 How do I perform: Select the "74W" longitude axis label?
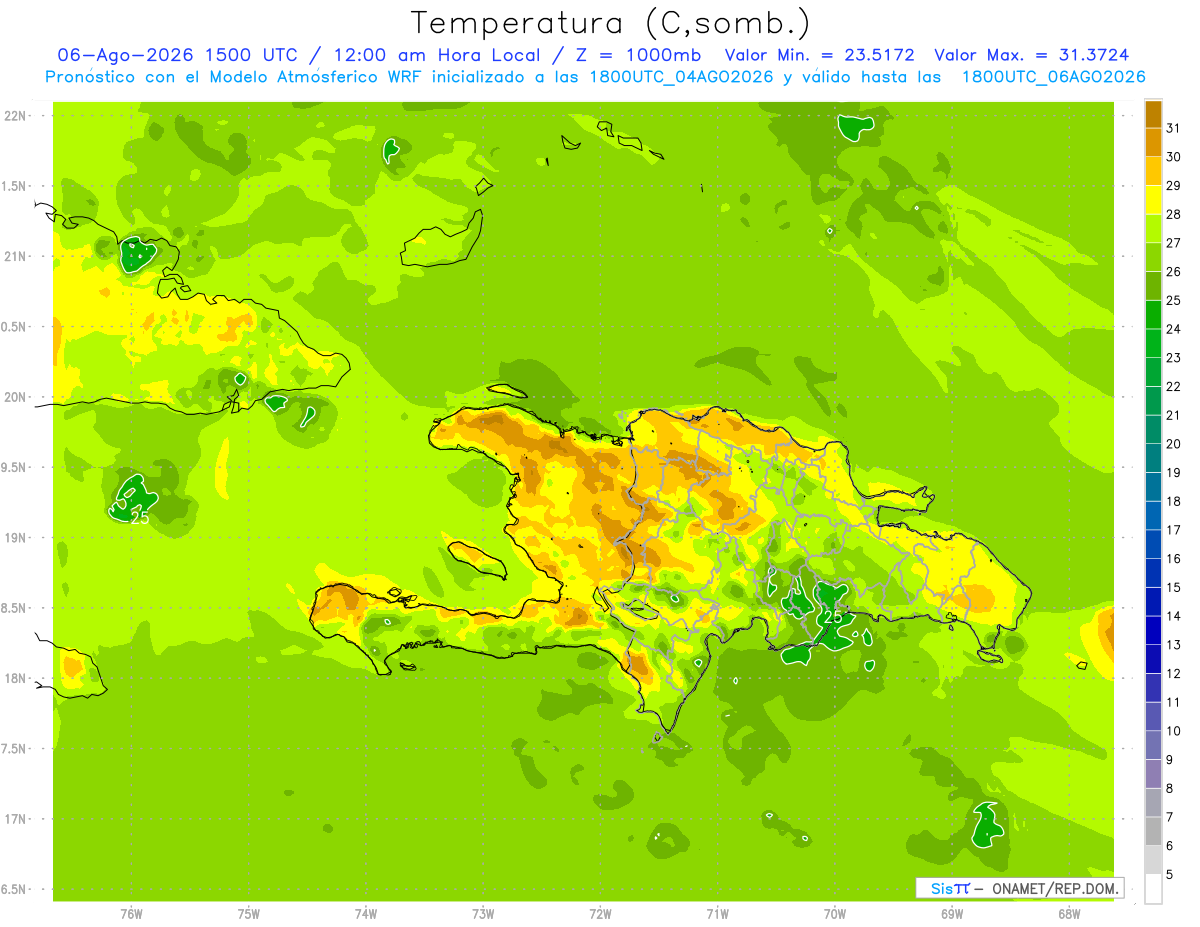[x=366, y=914]
